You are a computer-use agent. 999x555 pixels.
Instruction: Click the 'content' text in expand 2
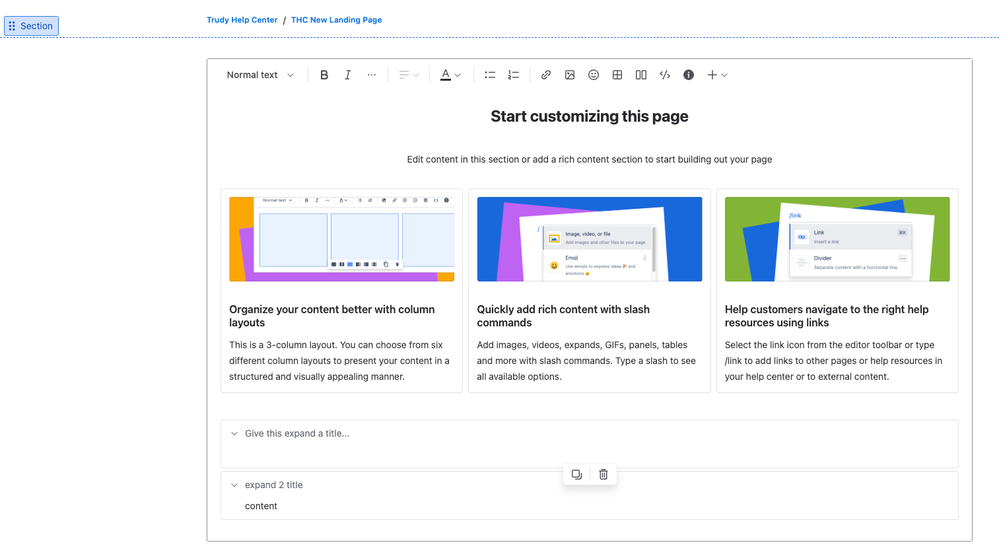click(x=261, y=506)
